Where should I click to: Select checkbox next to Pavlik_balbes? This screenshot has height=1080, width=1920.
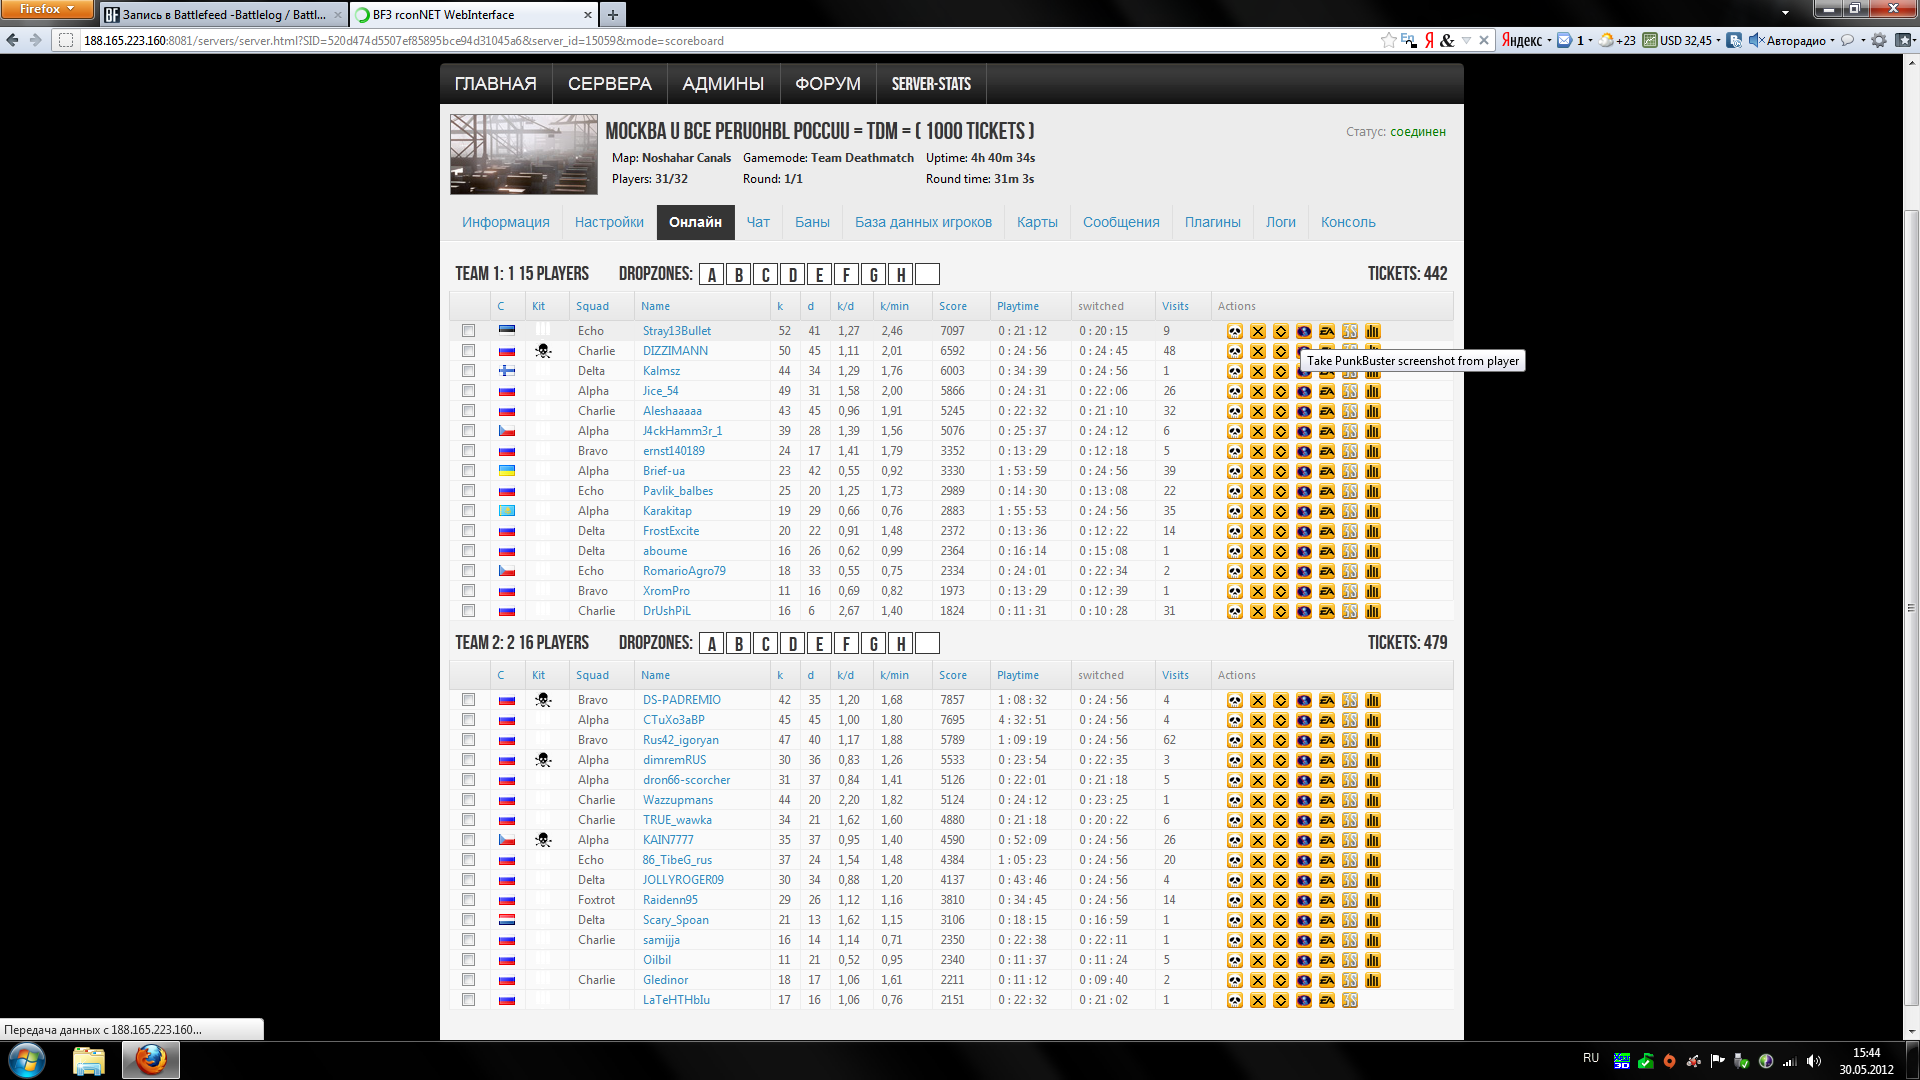pos(468,491)
